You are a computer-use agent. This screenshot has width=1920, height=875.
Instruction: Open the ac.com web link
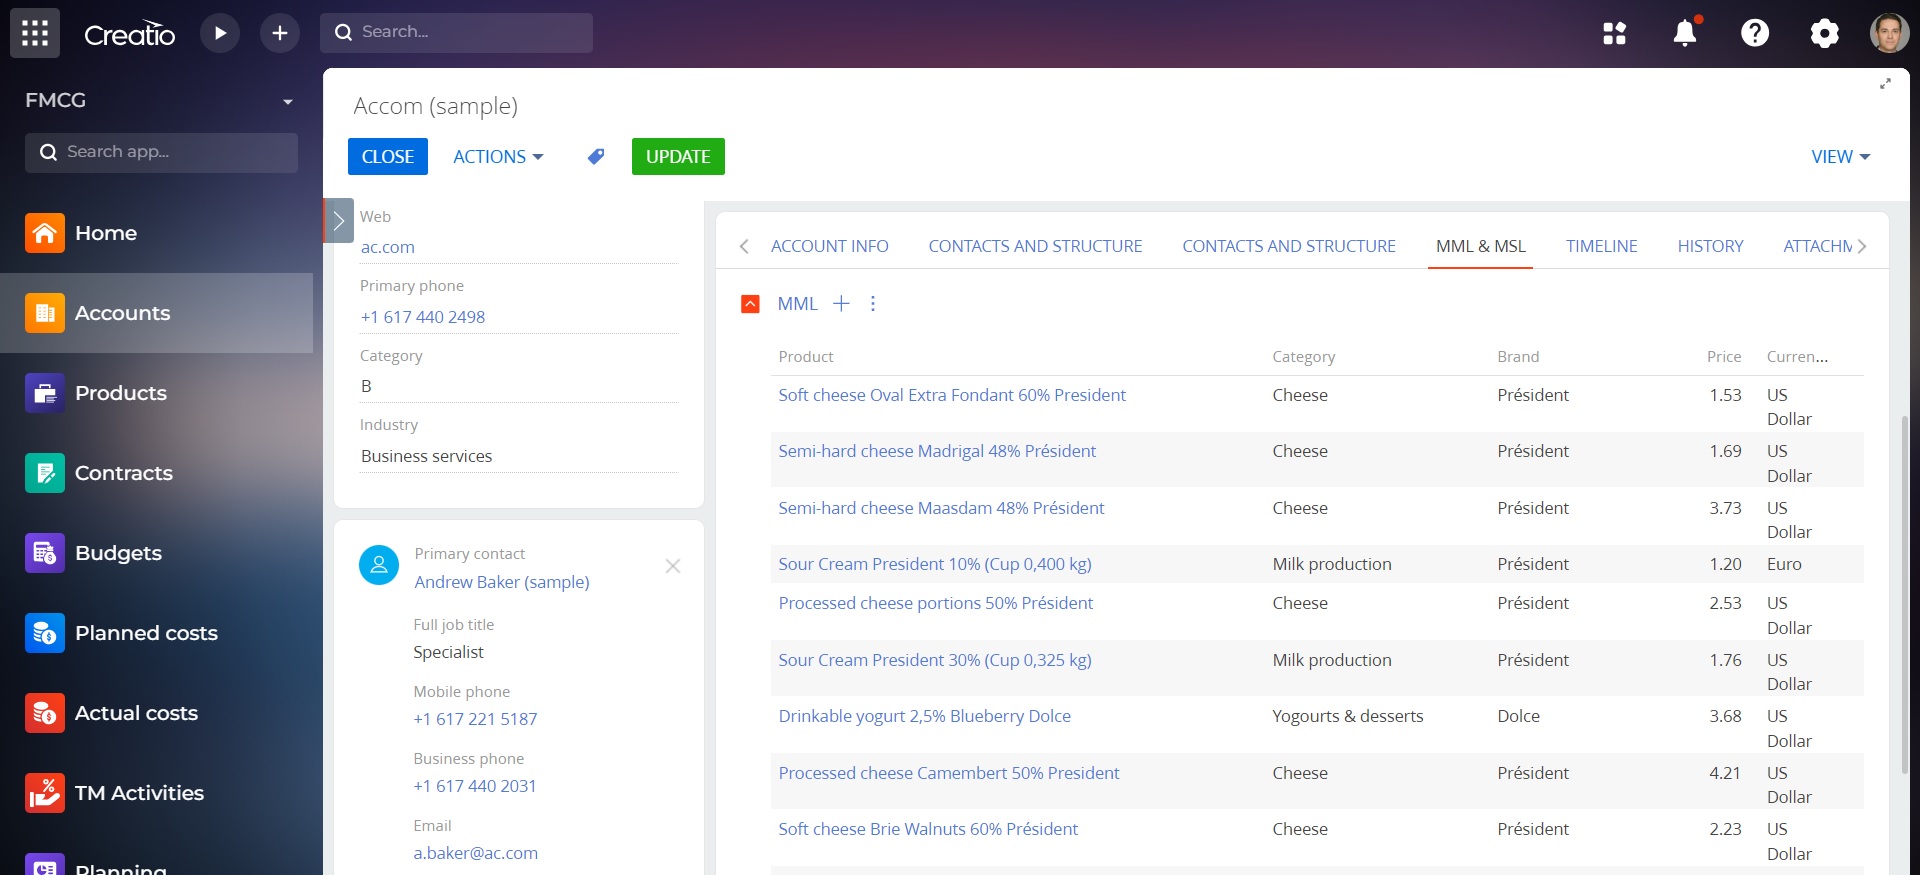point(388,247)
